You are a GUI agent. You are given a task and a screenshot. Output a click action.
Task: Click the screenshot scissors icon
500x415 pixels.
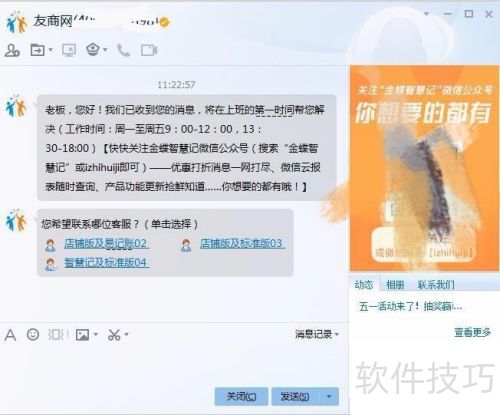tap(114, 335)
